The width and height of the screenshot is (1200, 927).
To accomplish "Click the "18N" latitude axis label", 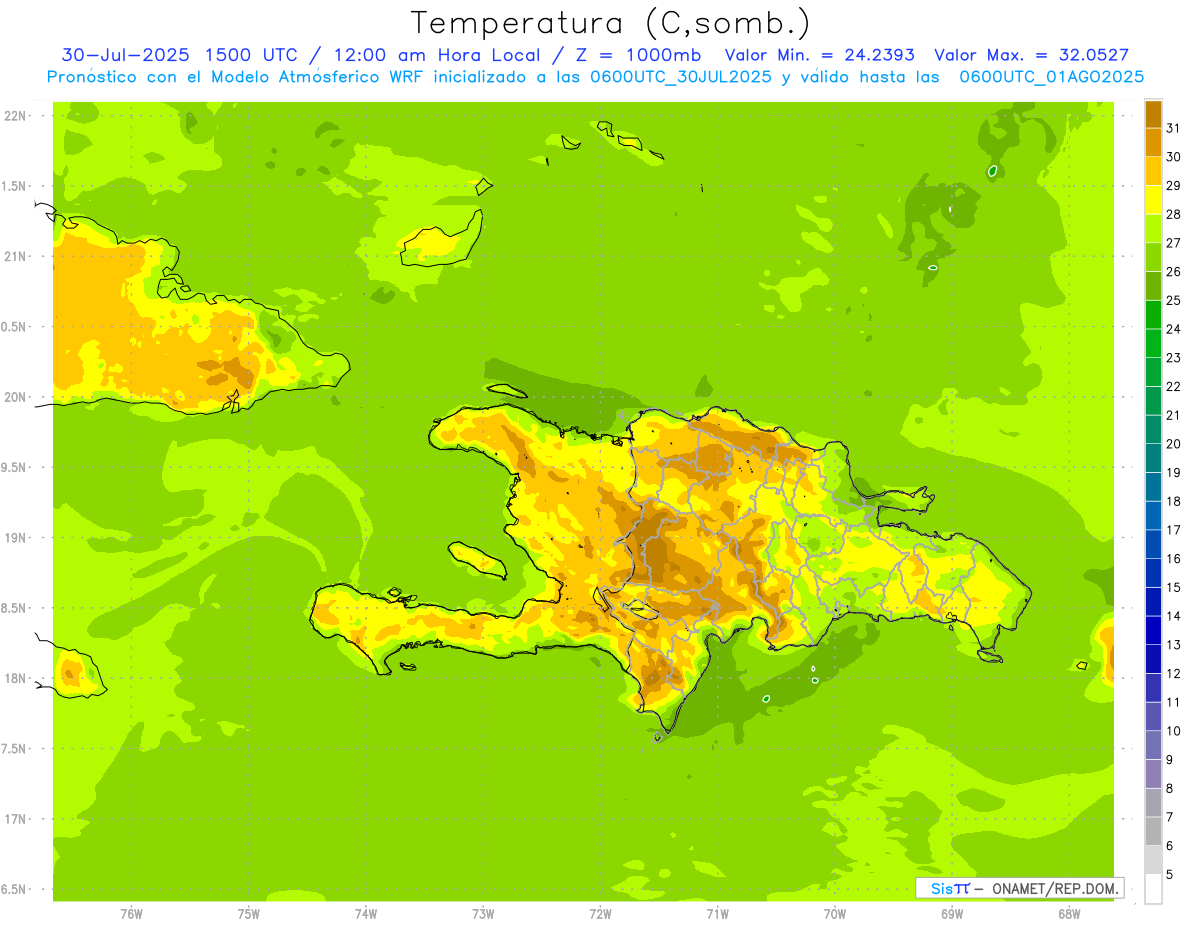I will 15,678.
